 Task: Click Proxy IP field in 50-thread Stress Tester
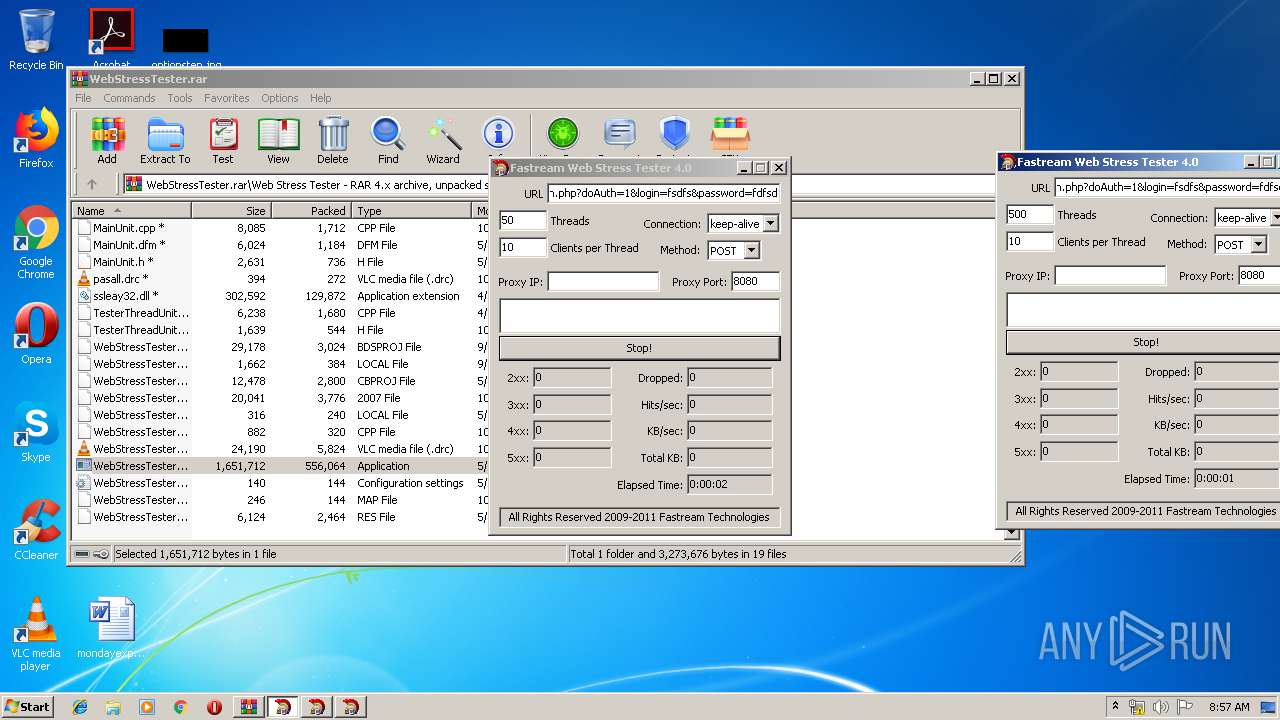click(603, 282)
